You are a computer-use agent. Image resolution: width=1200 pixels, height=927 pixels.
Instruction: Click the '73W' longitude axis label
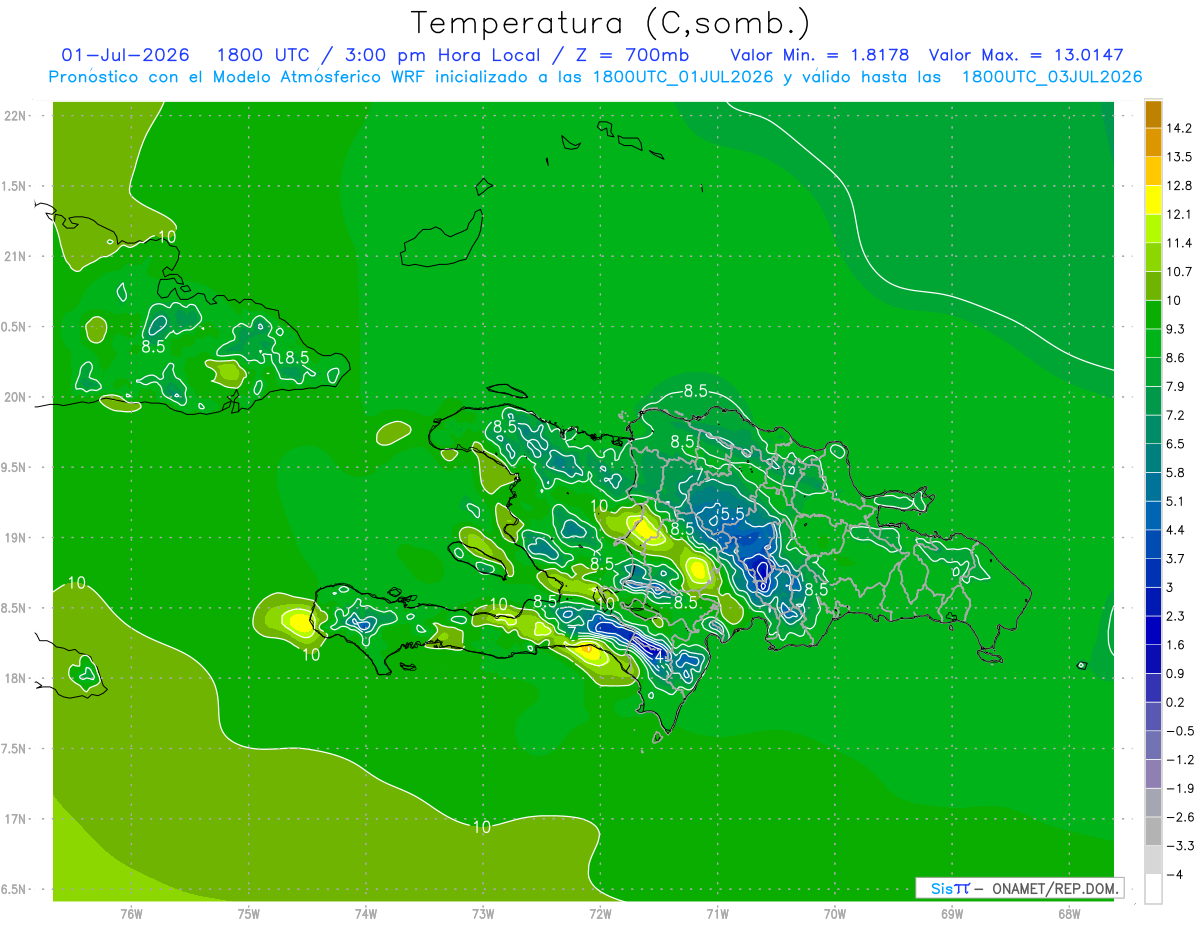pyautogui.click(x=483, y=914)
